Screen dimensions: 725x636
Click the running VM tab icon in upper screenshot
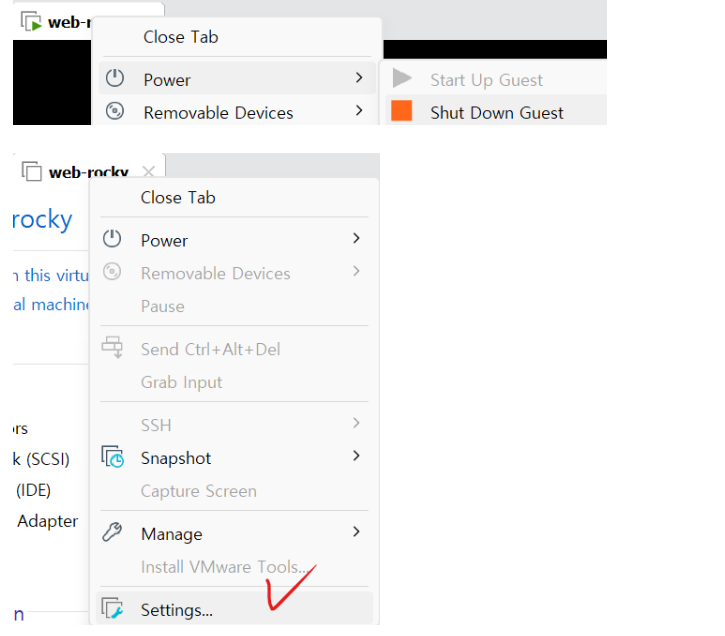pos(31,21)
